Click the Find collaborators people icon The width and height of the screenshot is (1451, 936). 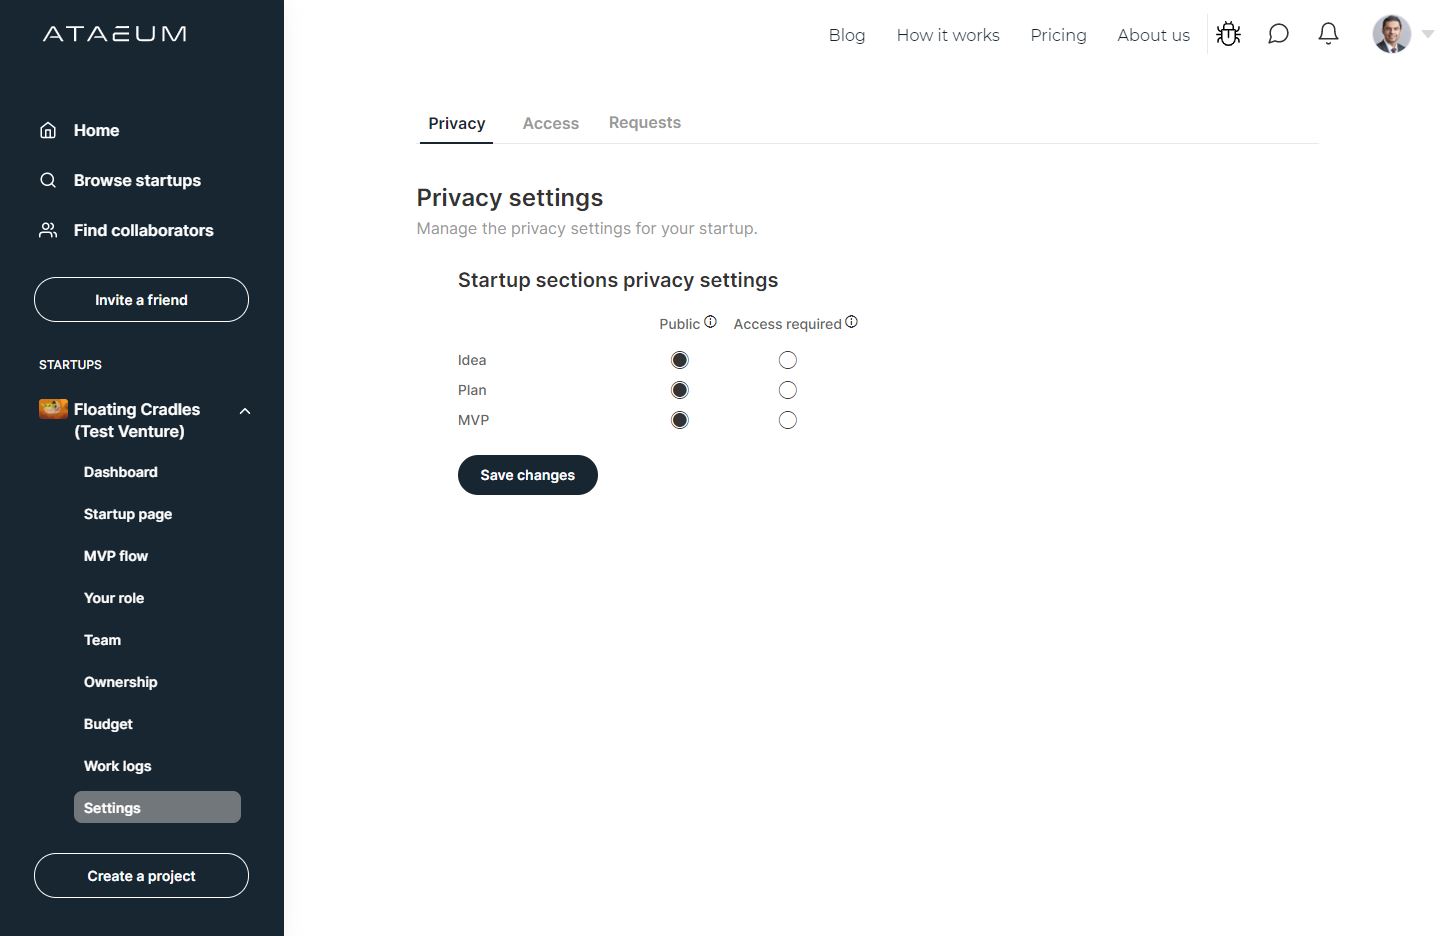[48, 230]
